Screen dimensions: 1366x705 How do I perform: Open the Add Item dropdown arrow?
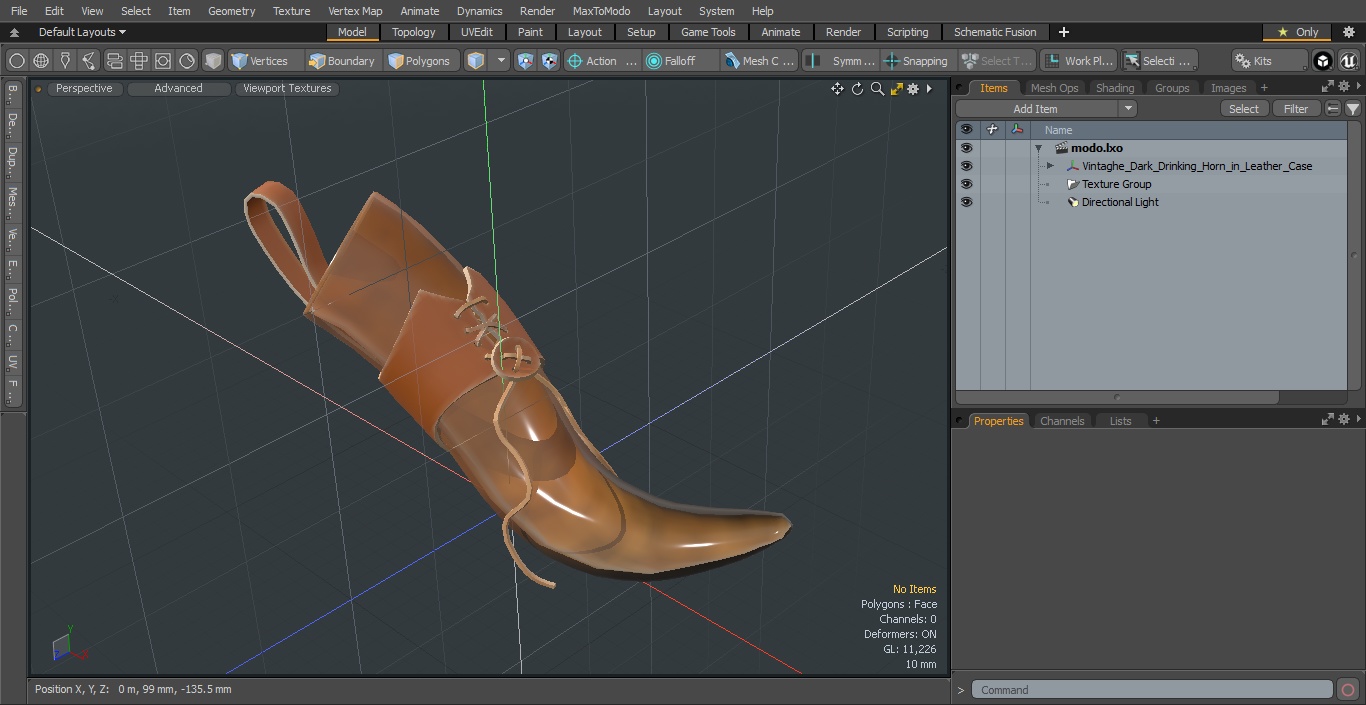click(x=1128, y=109)
